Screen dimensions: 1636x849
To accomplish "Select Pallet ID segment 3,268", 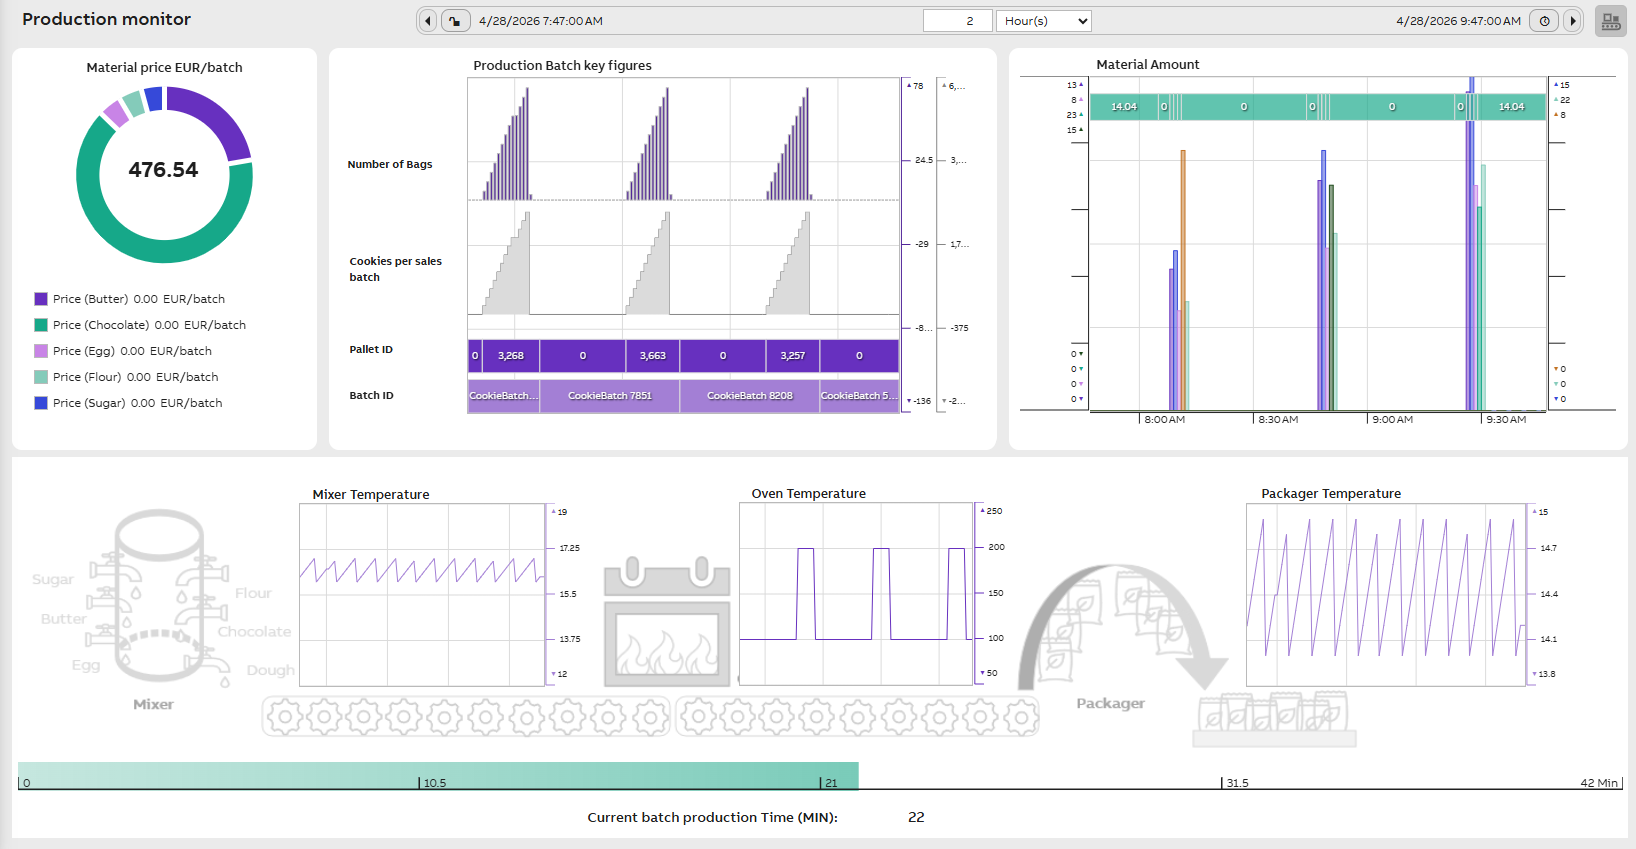I will click(x=511, y=356).
